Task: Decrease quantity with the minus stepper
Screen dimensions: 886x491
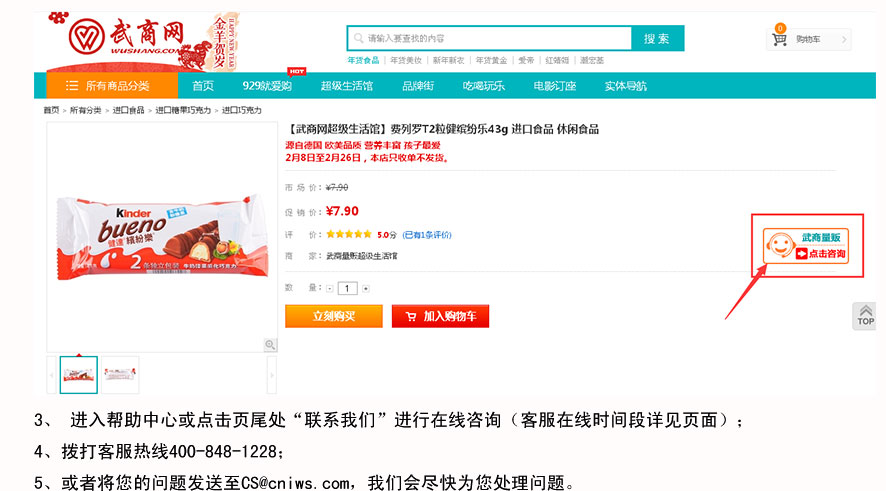Action: (x=330, y=289)
